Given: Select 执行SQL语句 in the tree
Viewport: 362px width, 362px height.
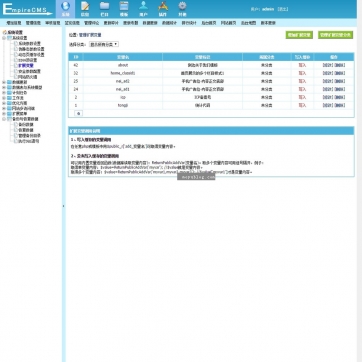Looking at the screenshot, I should point(29,141).
